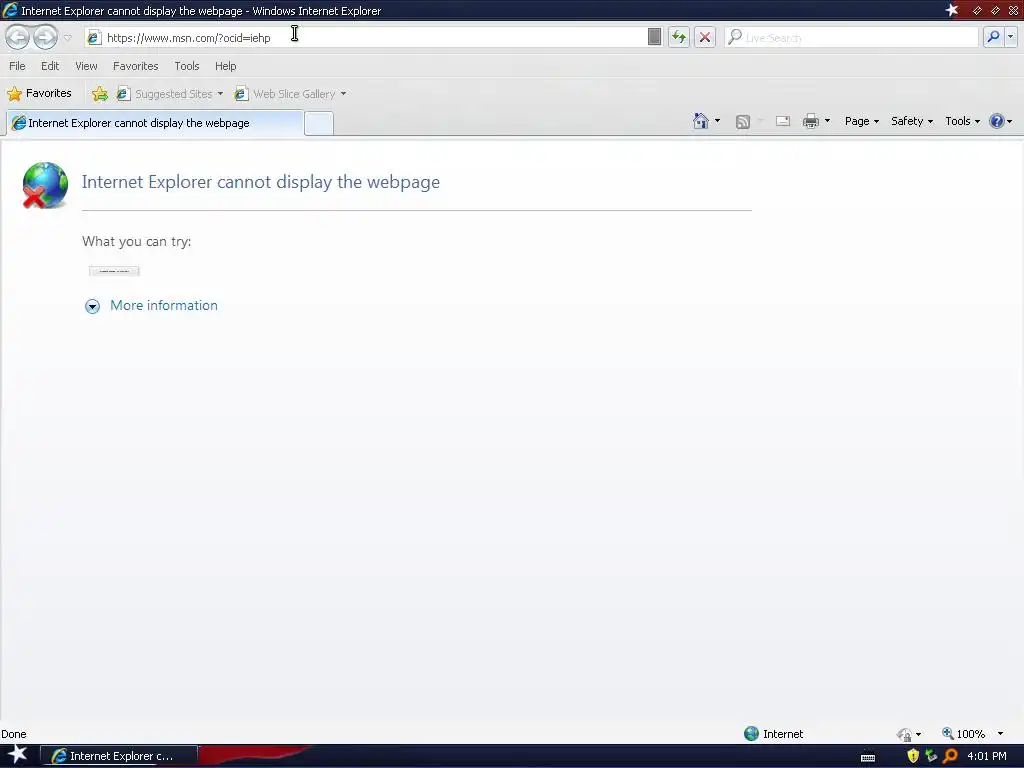Open a new blank tab

tap(319, 123)
